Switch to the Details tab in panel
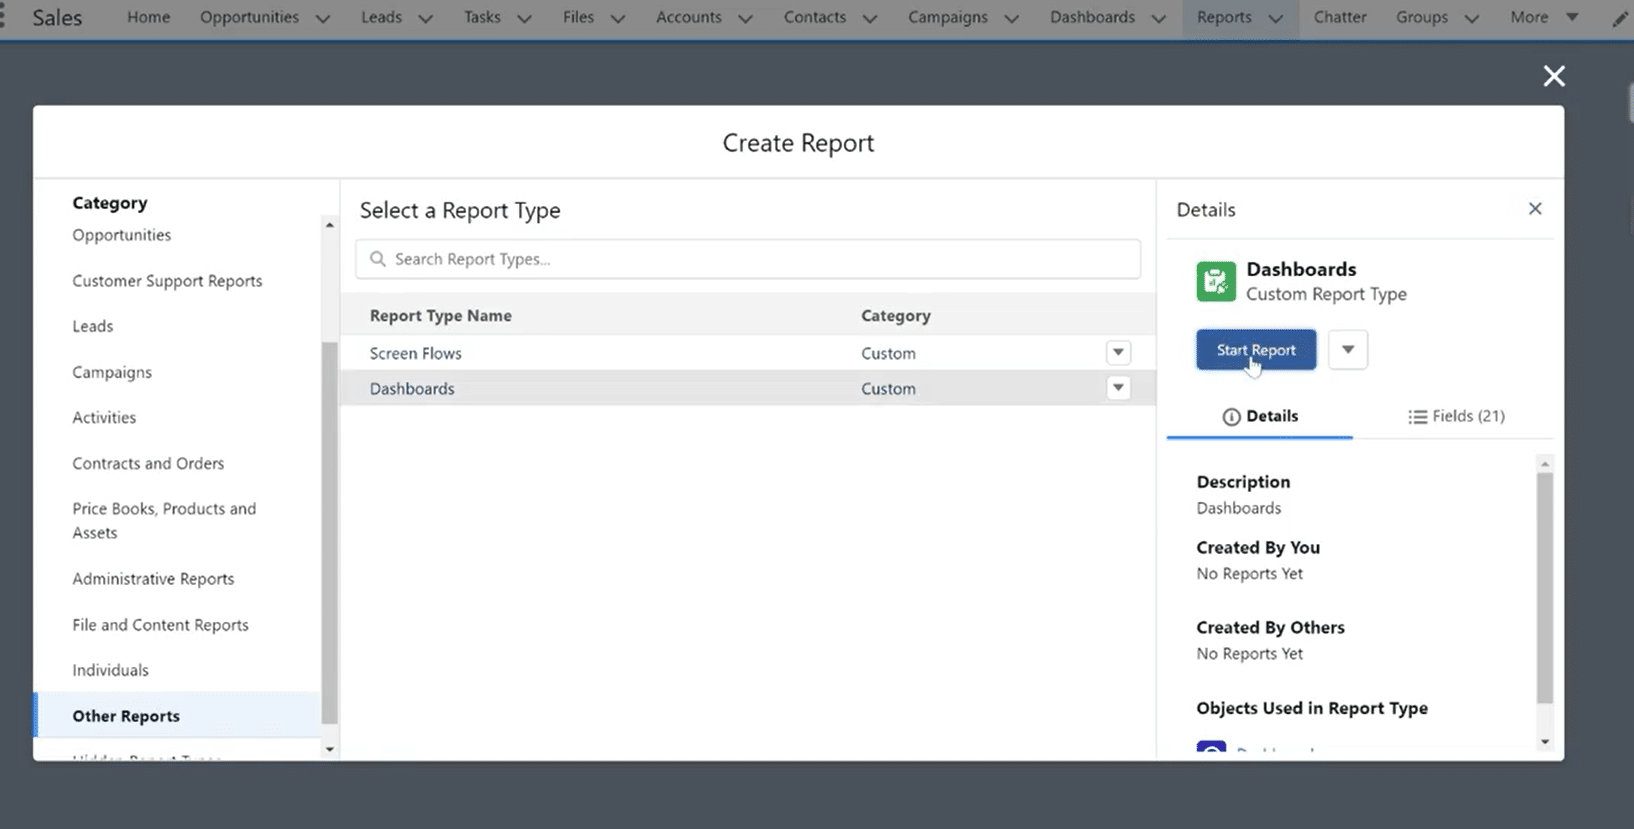 coord(1260,417)
